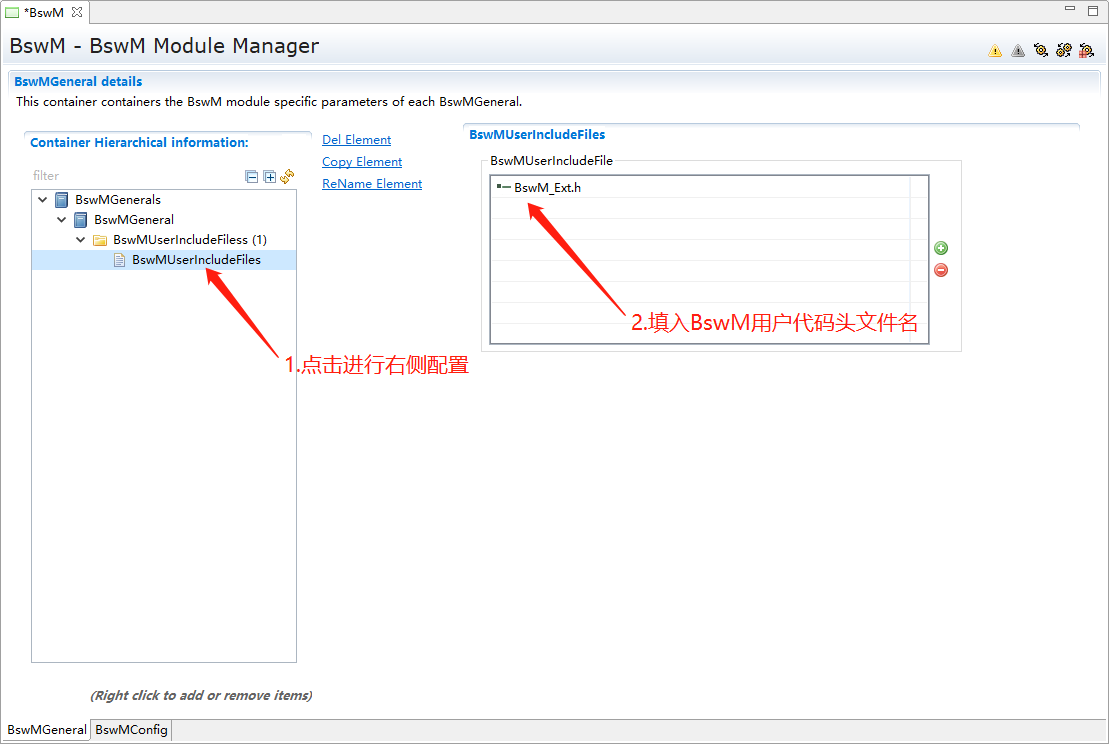
Task: Click the double gears icon in header
Action: tap(1063, 50)
